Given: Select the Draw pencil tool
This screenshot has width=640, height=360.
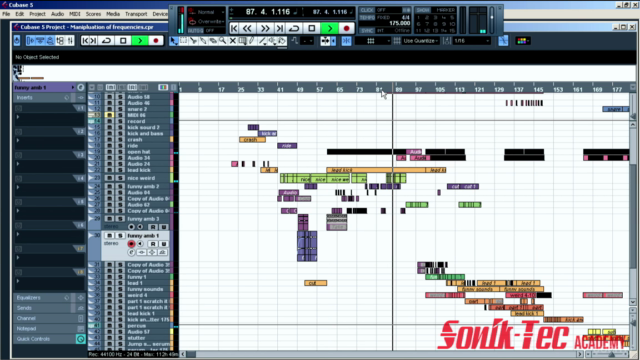Looking at the screenshot, I should pos(252,41).
